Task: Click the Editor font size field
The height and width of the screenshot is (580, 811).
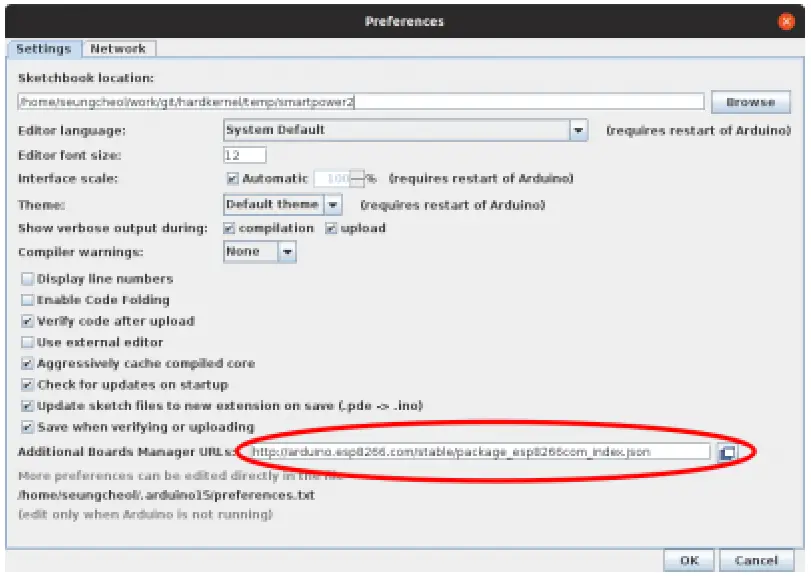Action: (245, 155)
